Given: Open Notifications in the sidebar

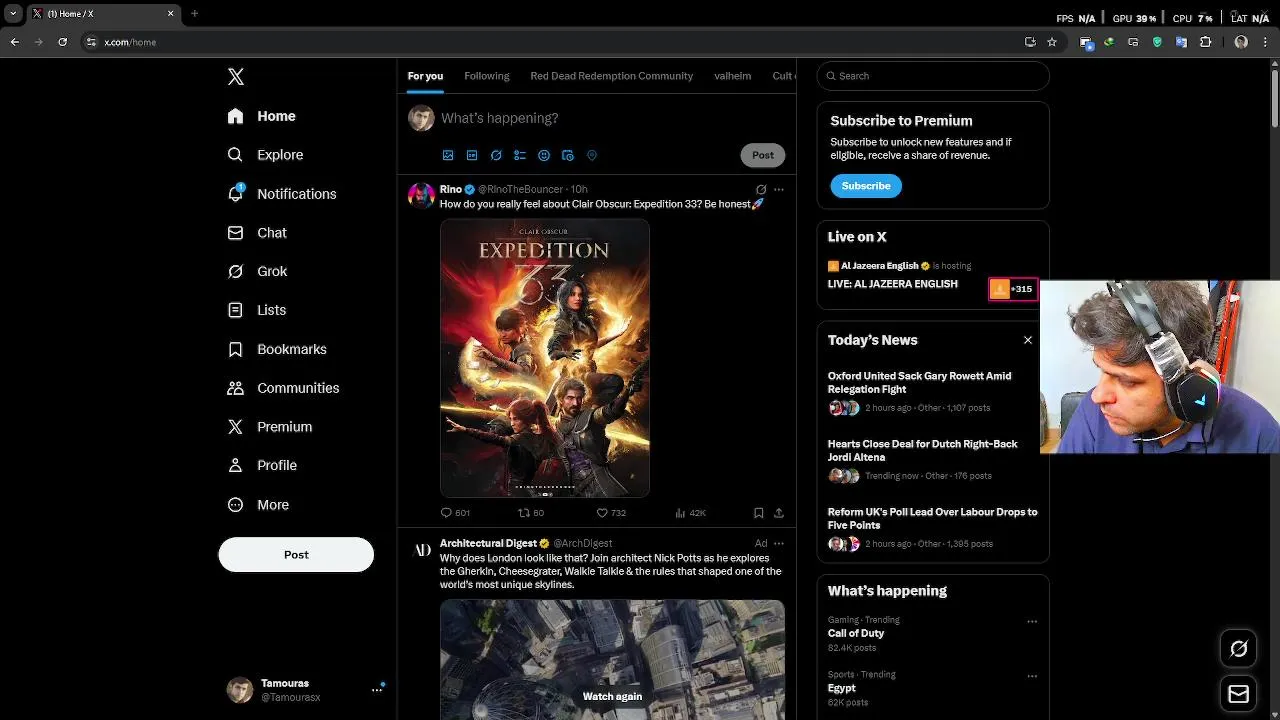Looking at the screenshot, I should [281, 194].
